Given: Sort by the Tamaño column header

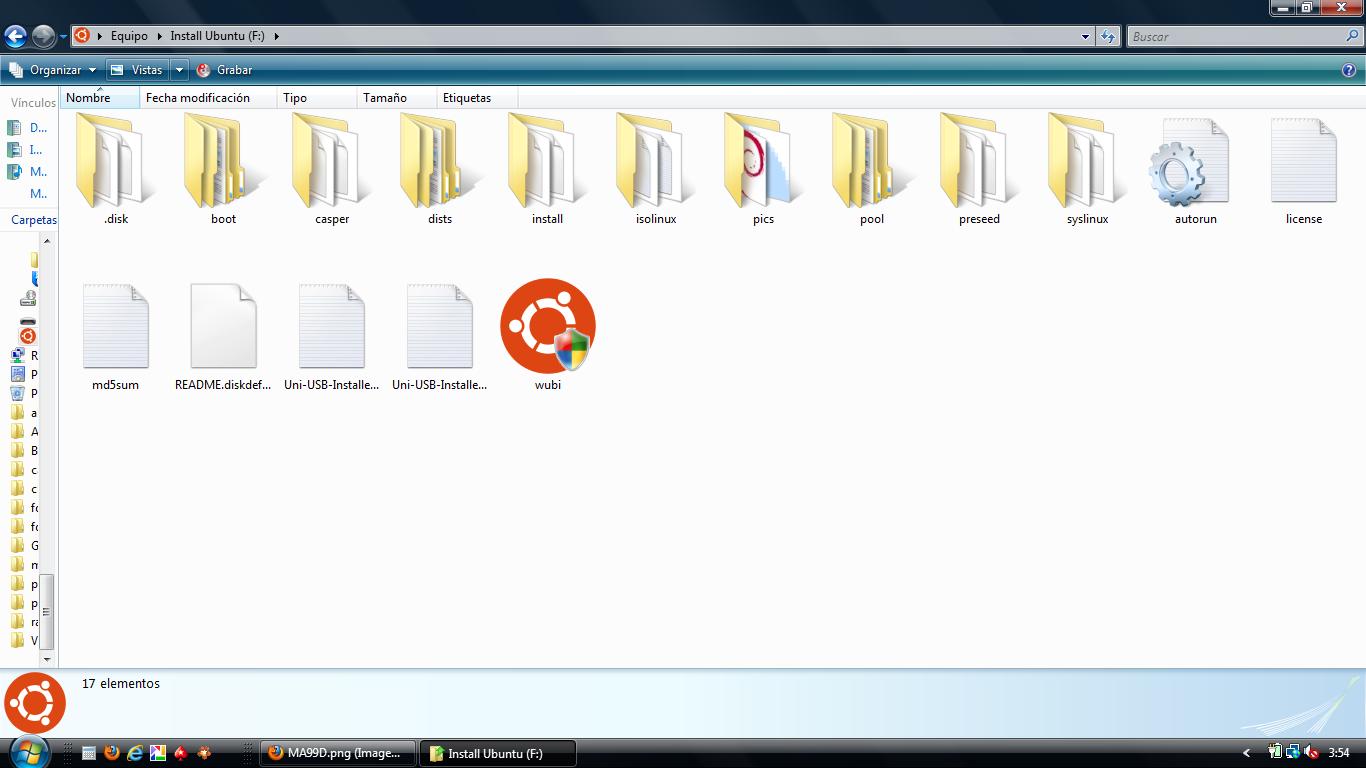Looking at the screenshot, I should 397,98.
